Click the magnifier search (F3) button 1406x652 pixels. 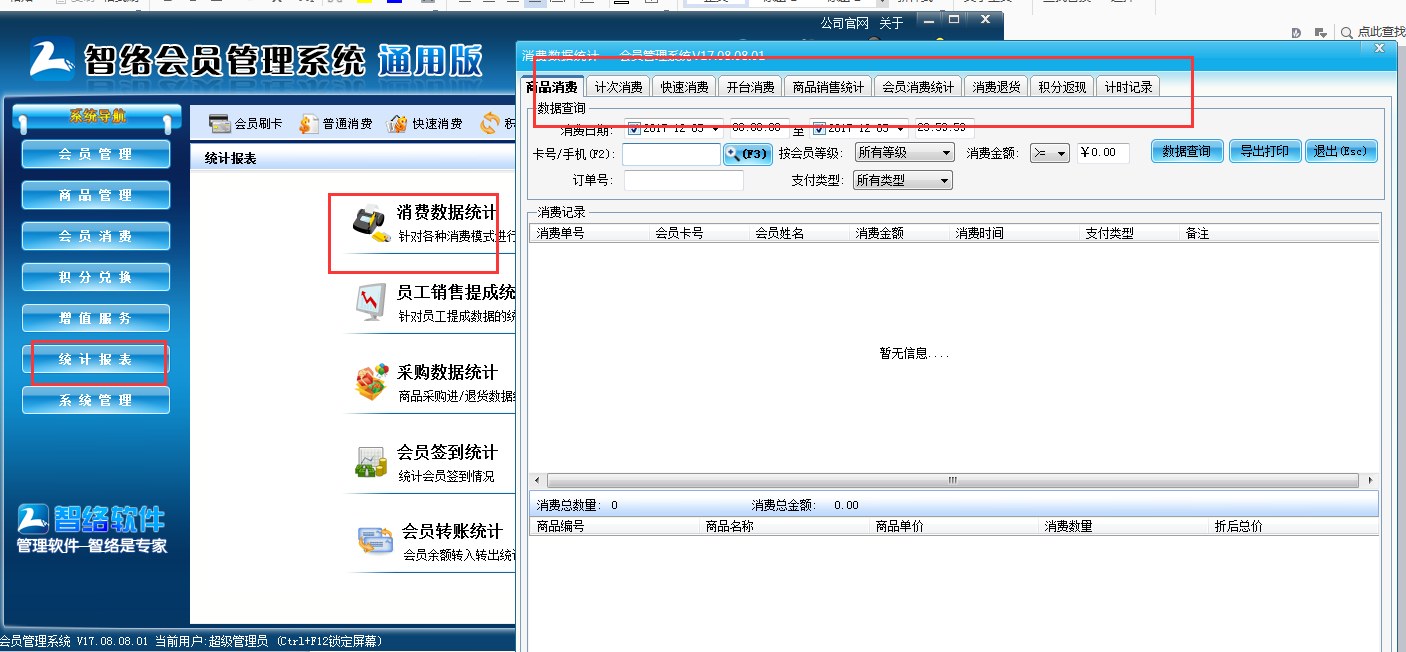pos(747,153)
